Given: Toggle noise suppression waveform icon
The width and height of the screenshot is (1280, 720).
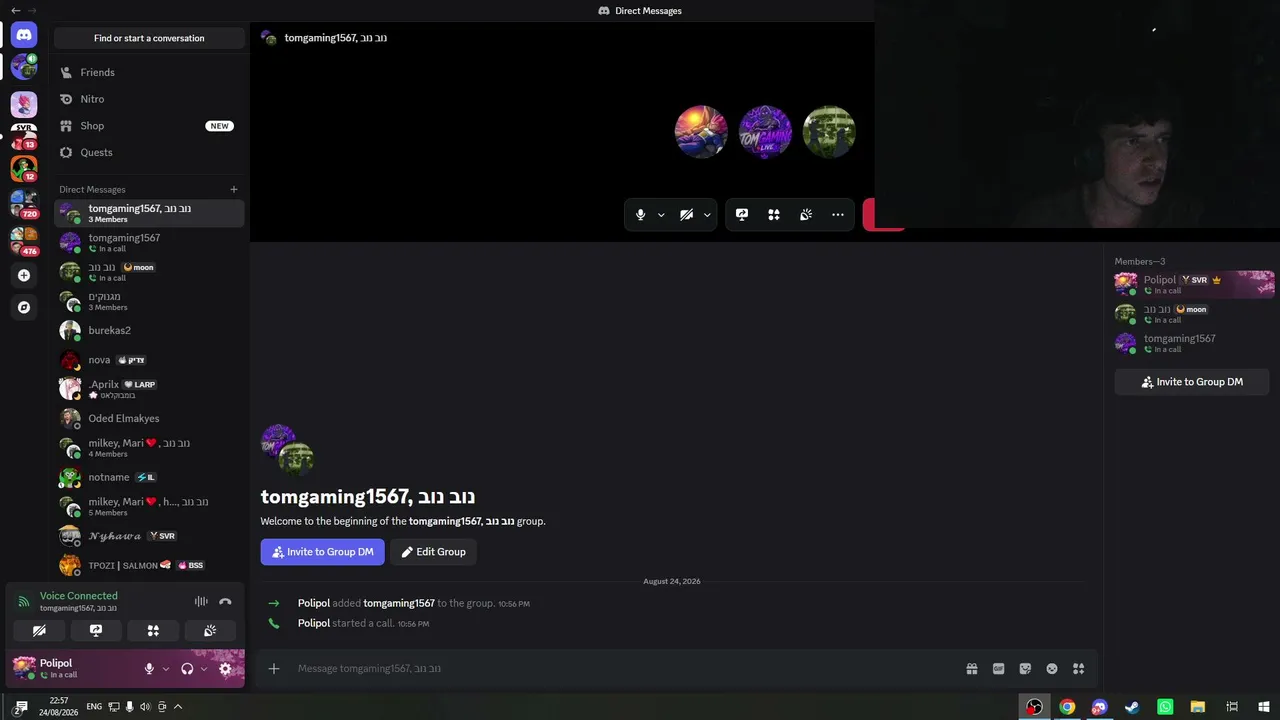Looking at the screenshot, I should pos(201,602).
